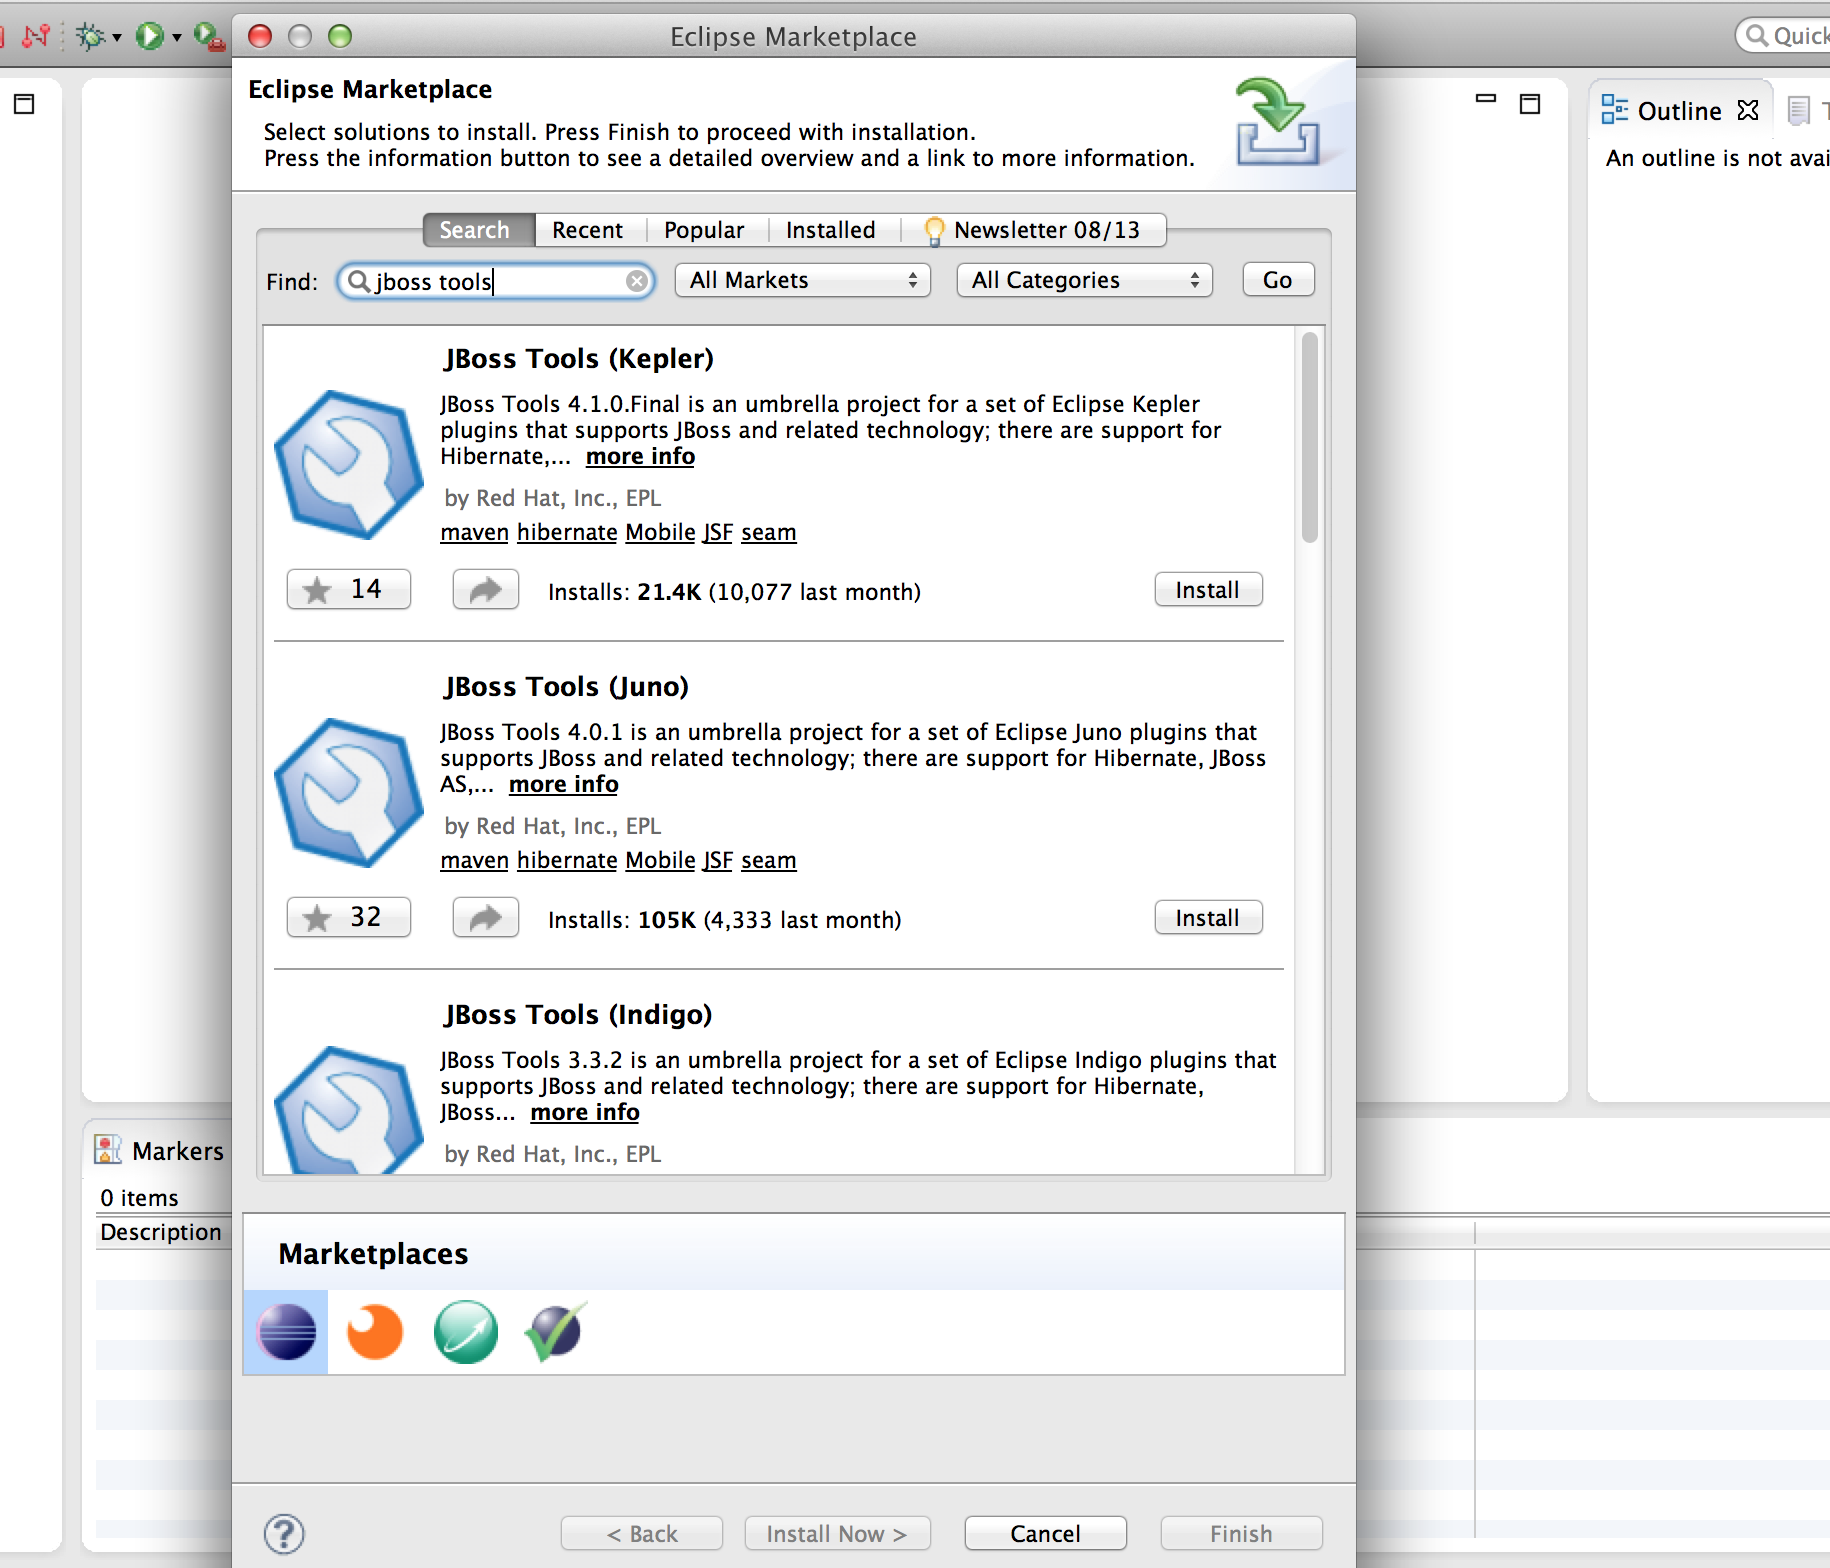Image resolution: width=1830 pixels, height=1568 pixels.
Task: Click the share arrow for JBoss Tools (Kepler)
Action: 485,590
